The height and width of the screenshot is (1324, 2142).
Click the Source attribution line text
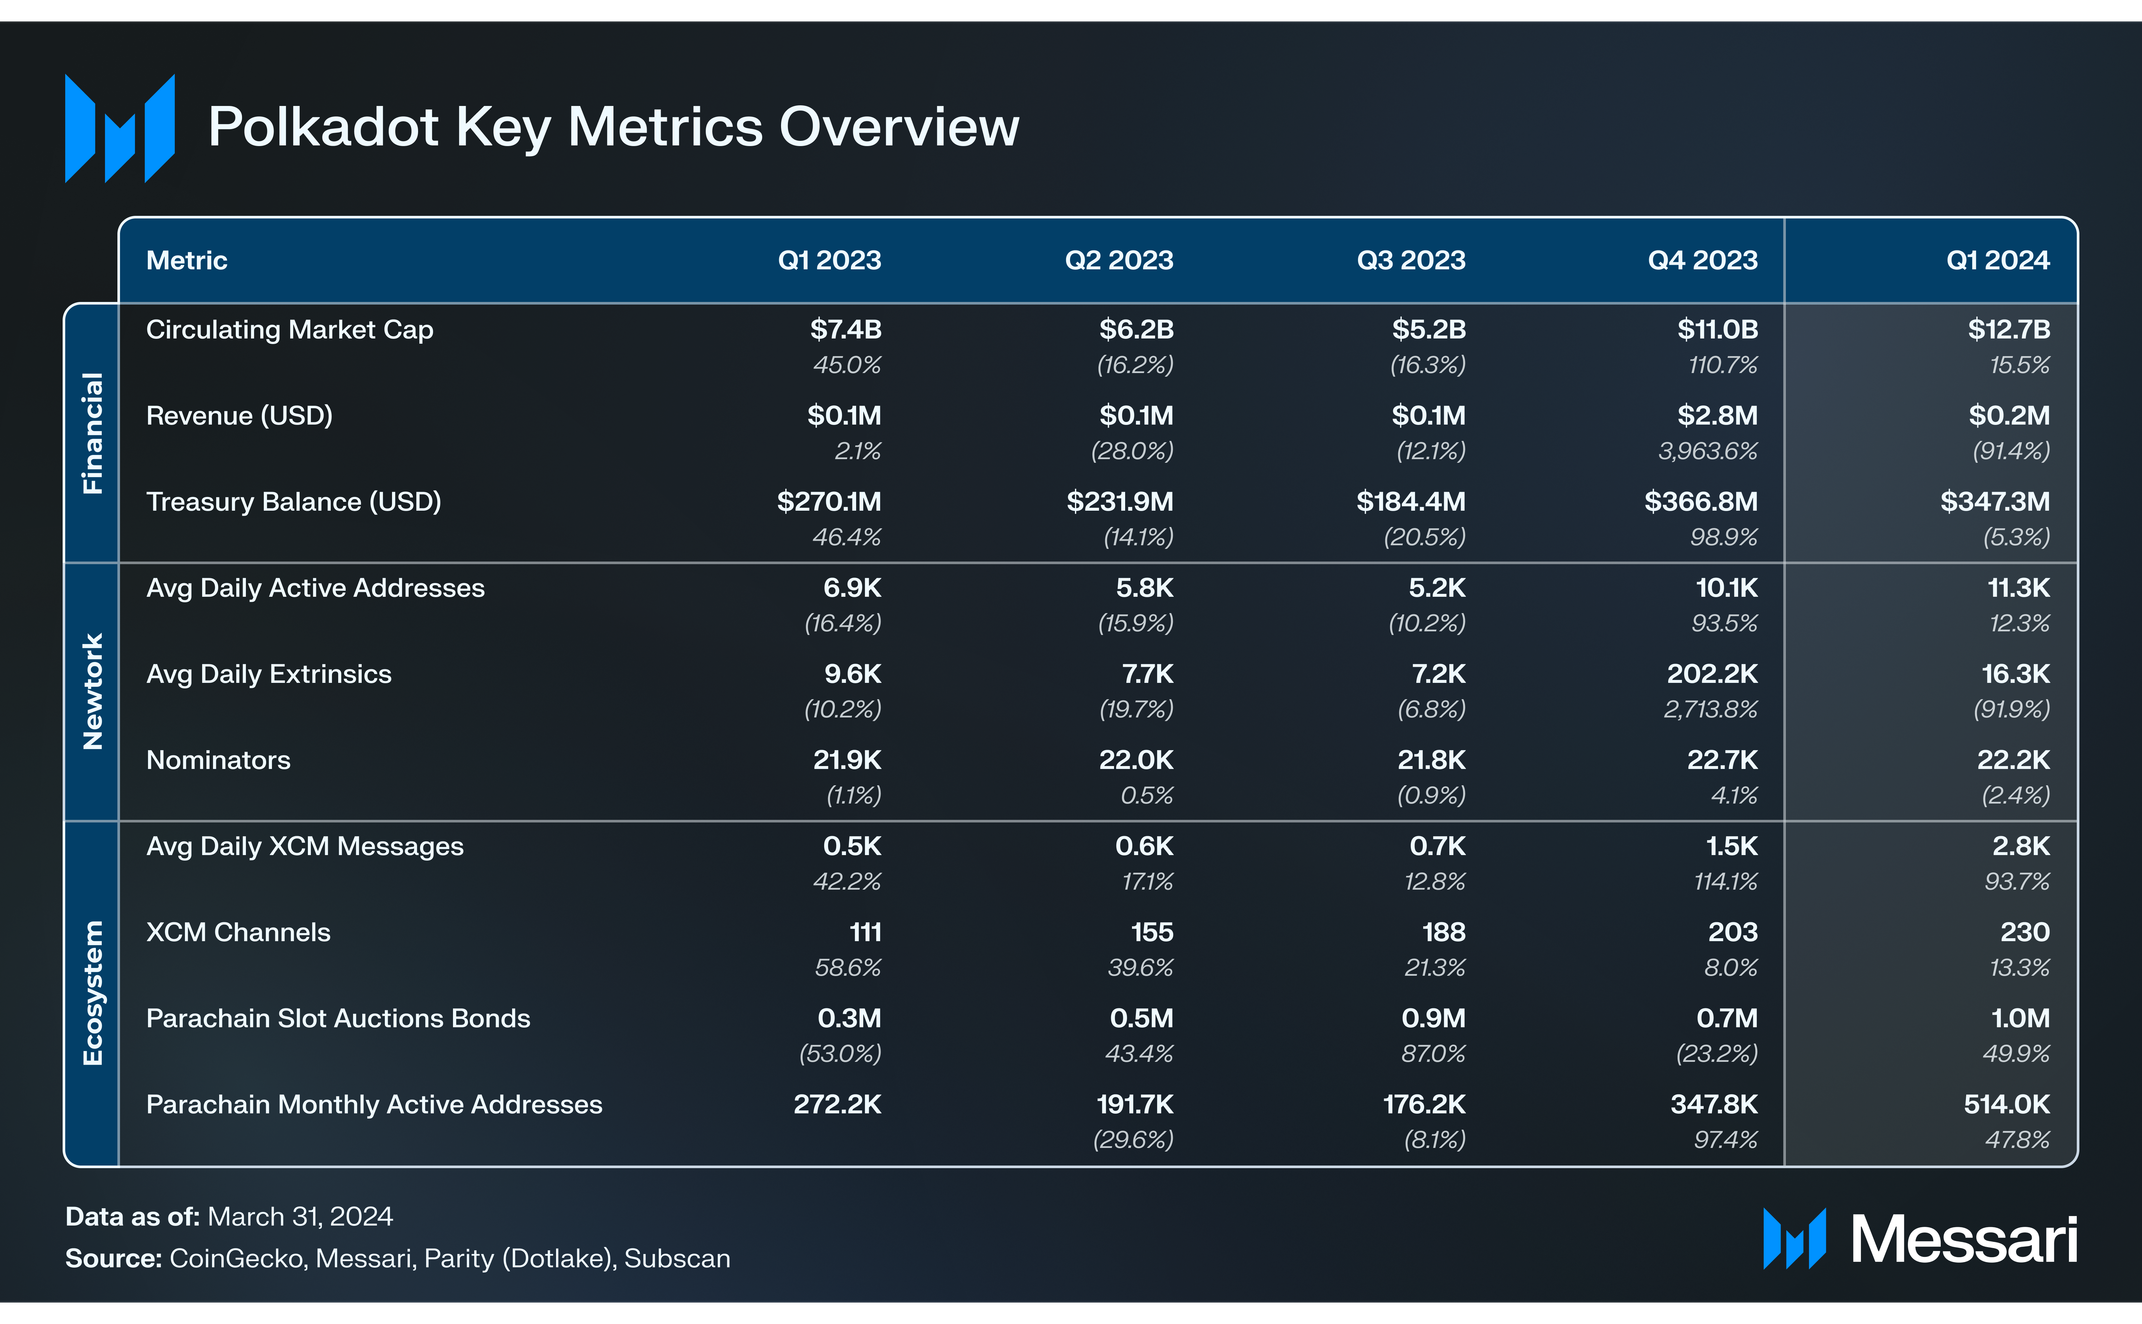(398, 1258)
